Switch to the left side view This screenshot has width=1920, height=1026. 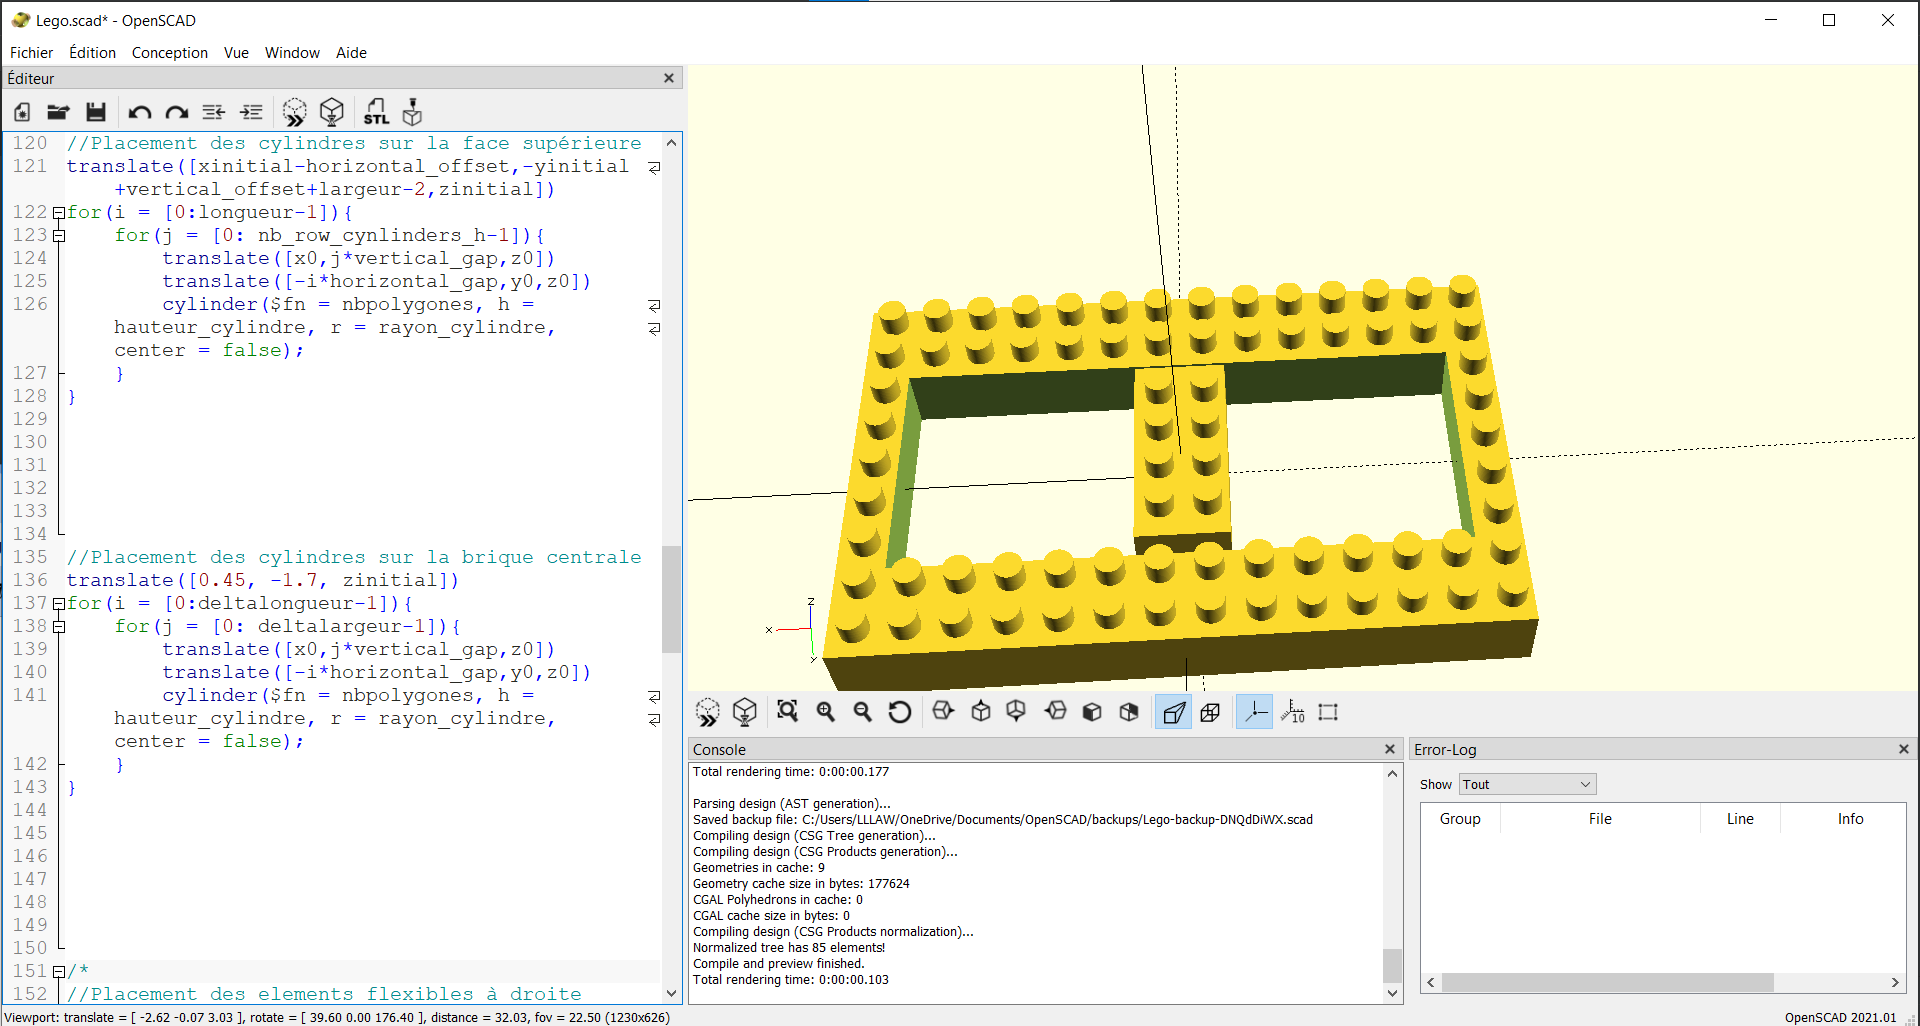coord(1055,712)
